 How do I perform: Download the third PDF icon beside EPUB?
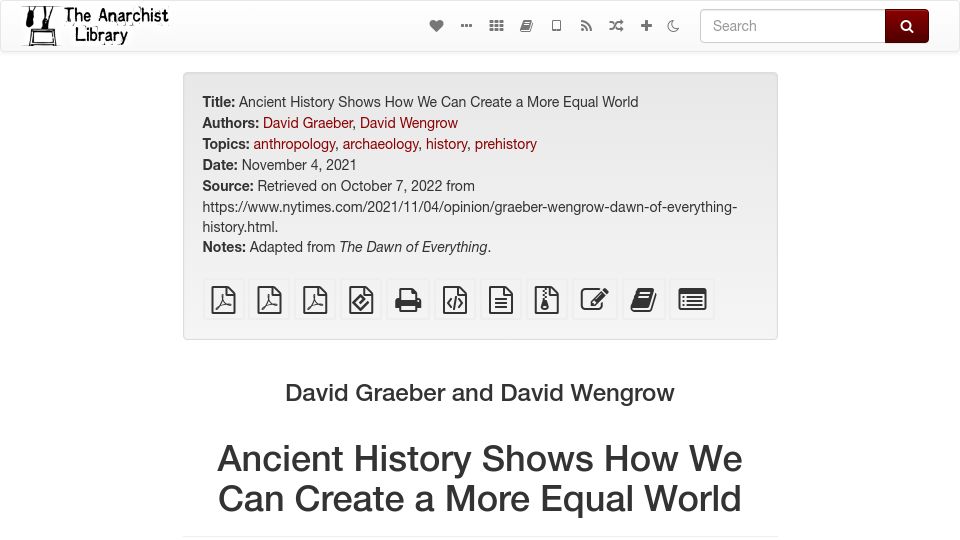pos(315,300)
